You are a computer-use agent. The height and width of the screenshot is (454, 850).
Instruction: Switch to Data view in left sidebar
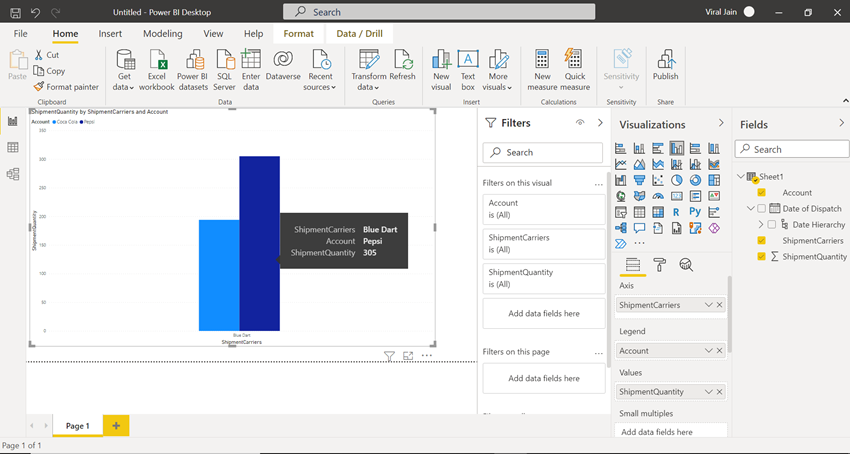click(13, 148)
